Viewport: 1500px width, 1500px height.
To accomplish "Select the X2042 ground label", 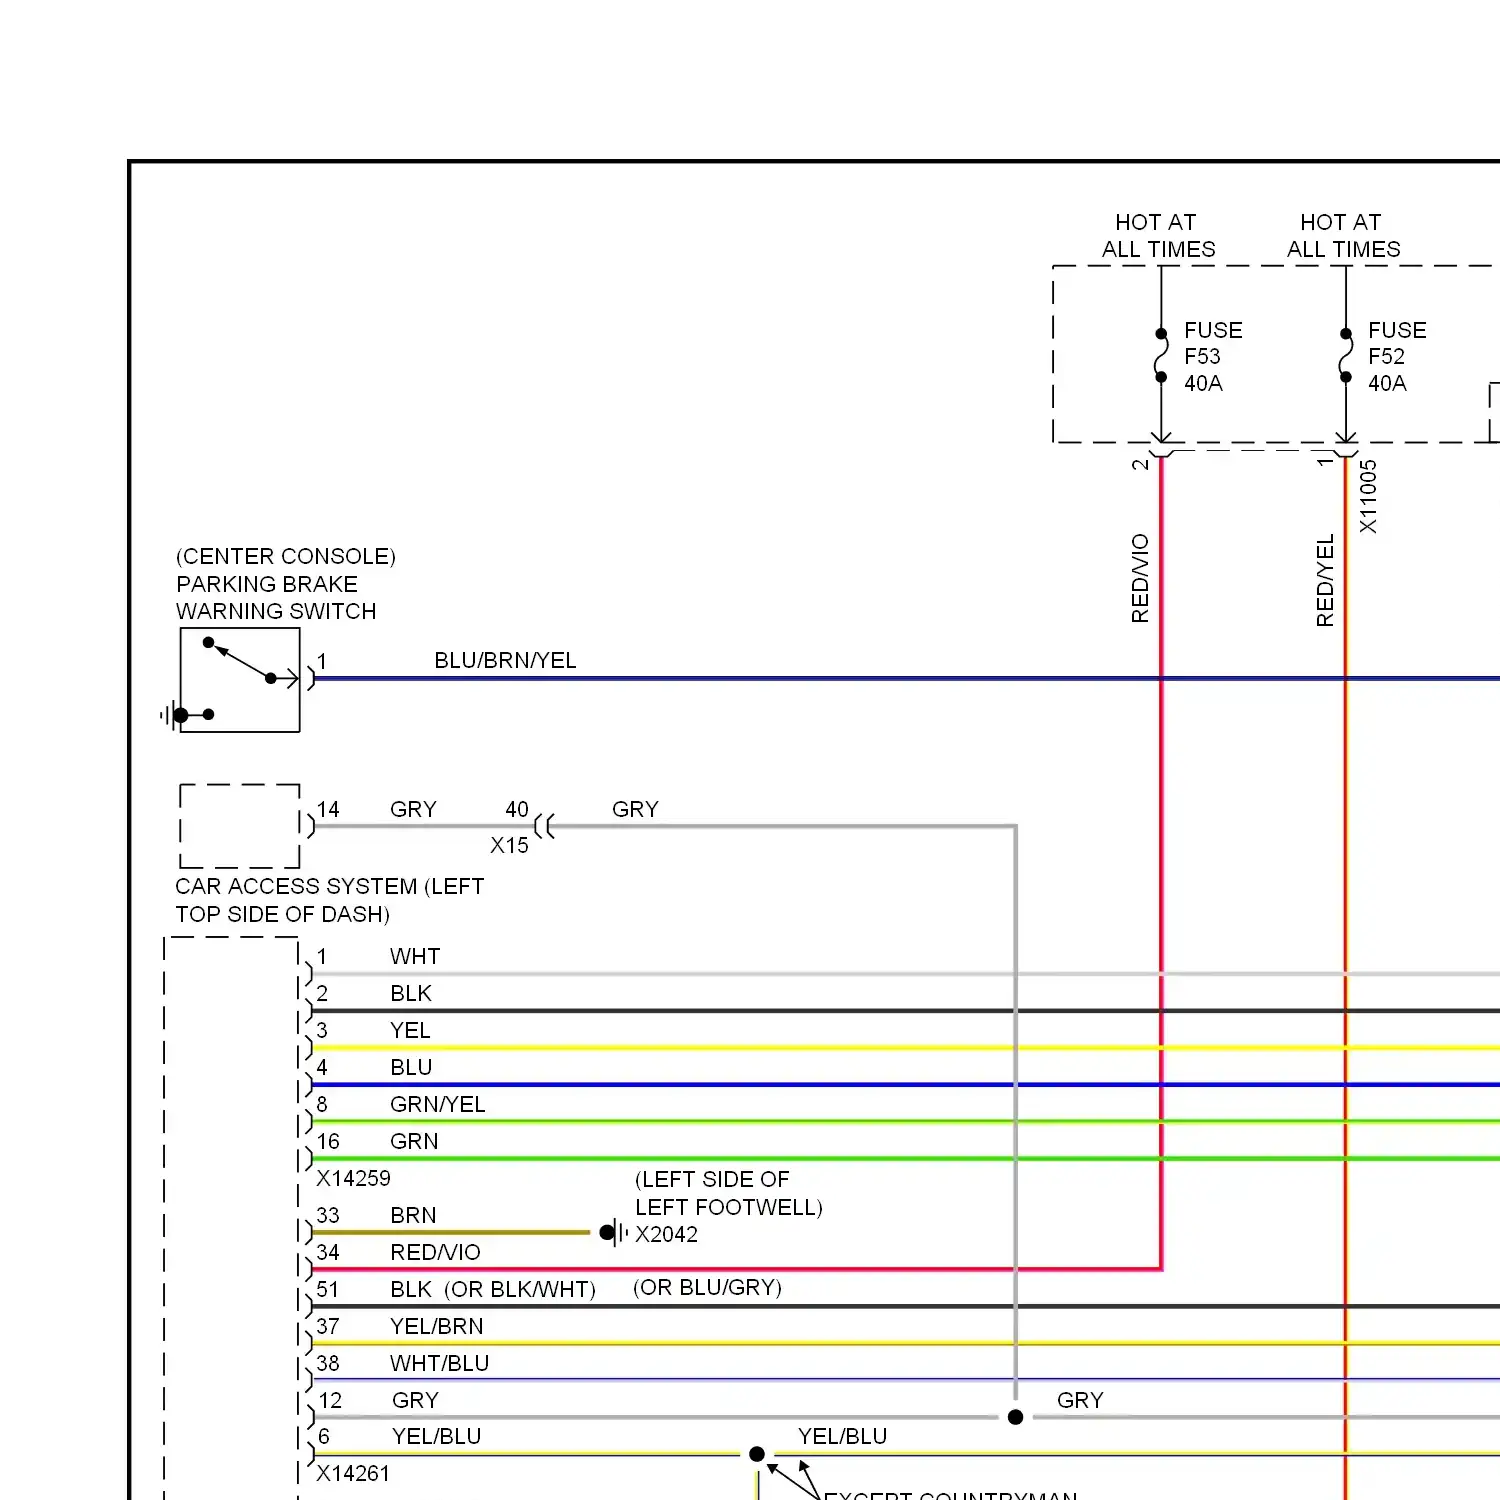I will (666, 1235).
